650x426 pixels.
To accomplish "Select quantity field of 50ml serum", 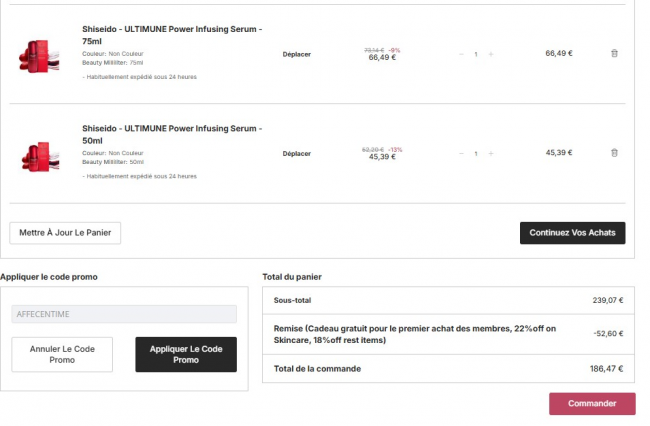I will [476, 154].
